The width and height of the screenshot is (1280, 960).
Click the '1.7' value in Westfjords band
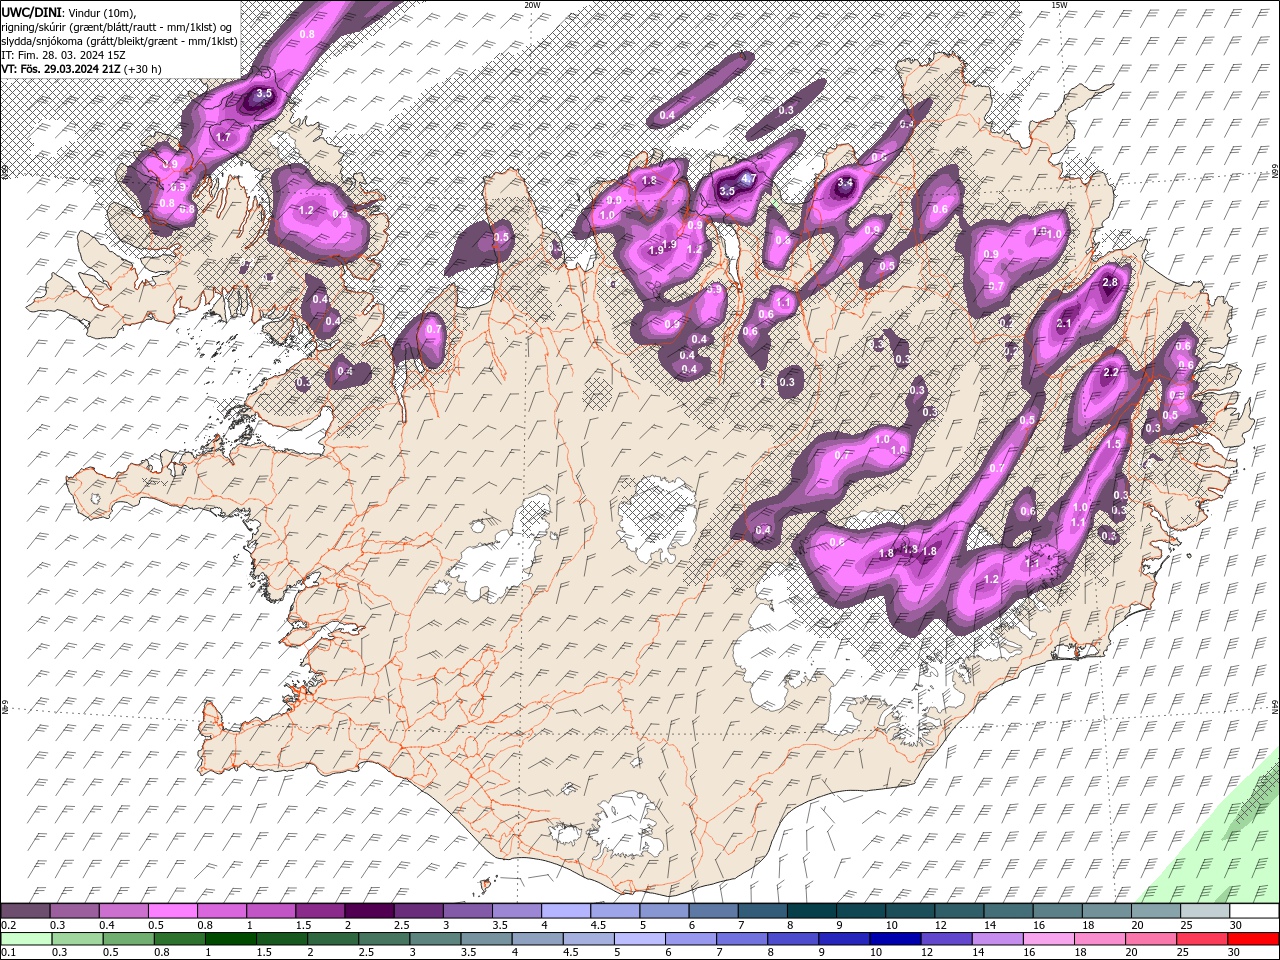pos(224,137)
